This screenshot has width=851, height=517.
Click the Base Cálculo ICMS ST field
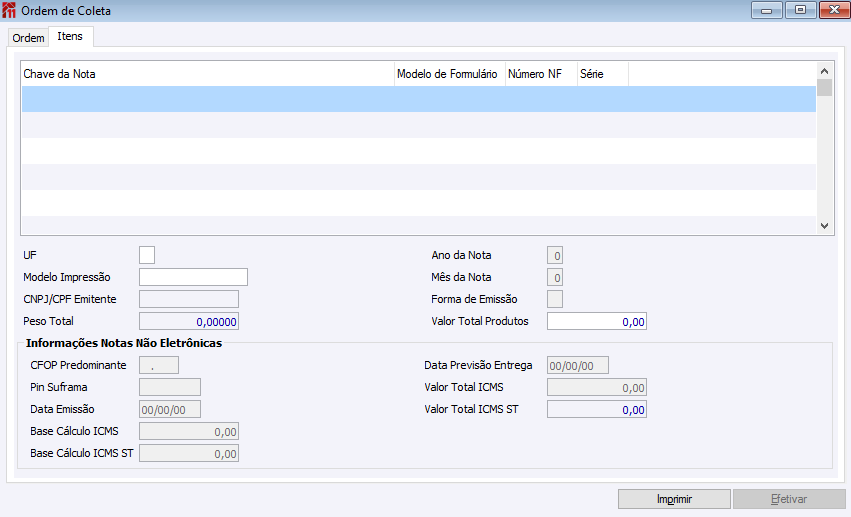pyautogui.click(x=189, y=454)
